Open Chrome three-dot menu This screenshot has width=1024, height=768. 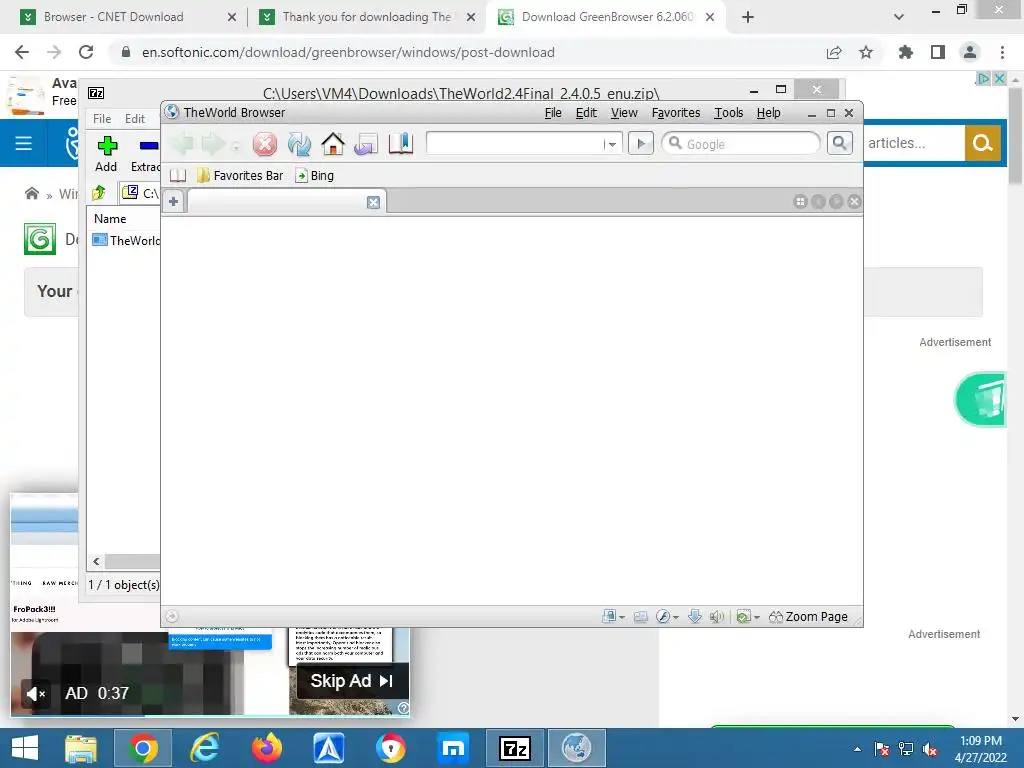pyautogui.click(x=1002, y=52)
